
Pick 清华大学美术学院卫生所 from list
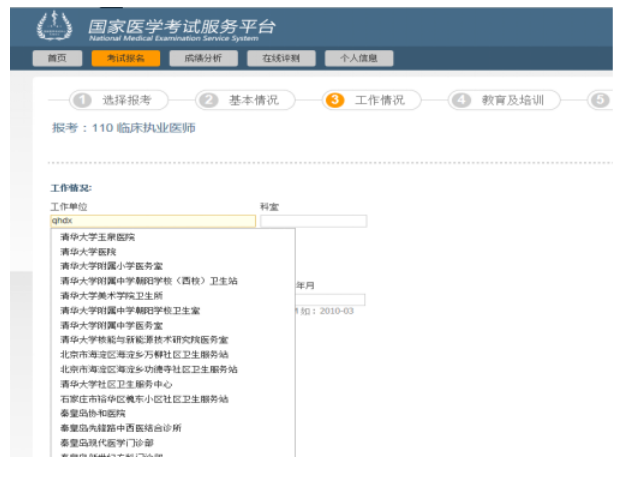click(110, 296)
